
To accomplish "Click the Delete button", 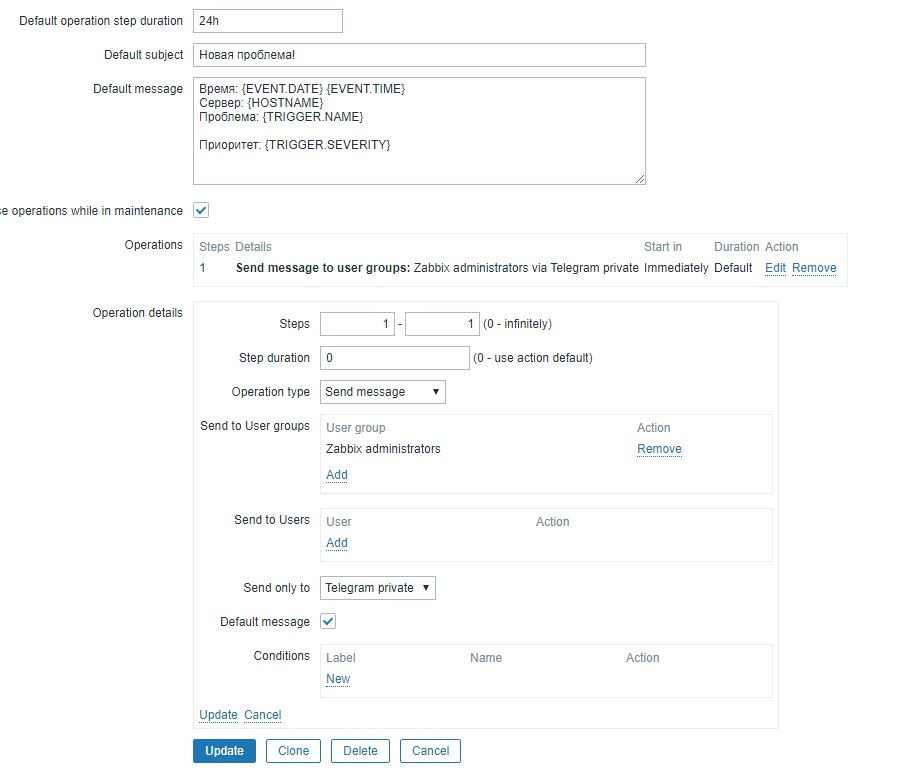I will 360,751.
